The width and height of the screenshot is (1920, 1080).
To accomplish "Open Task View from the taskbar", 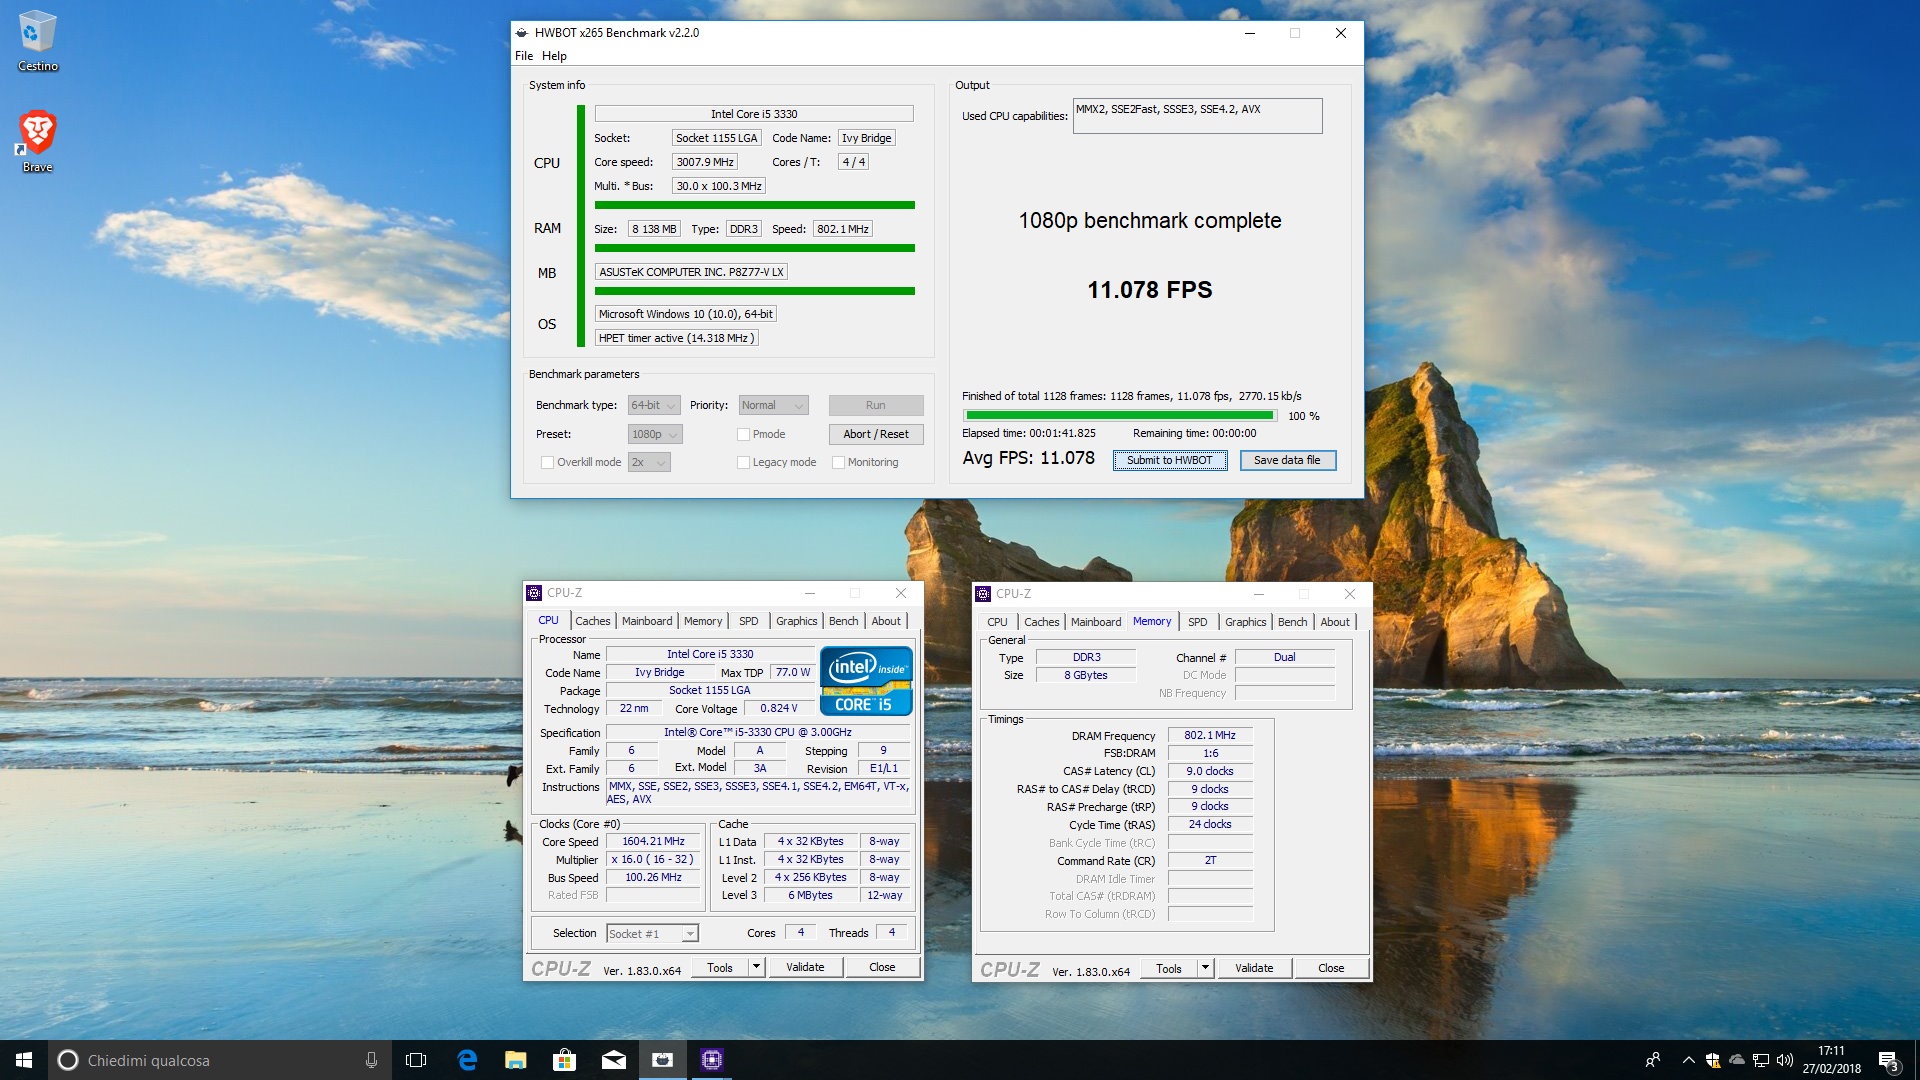I will [x=416, y=1060].
